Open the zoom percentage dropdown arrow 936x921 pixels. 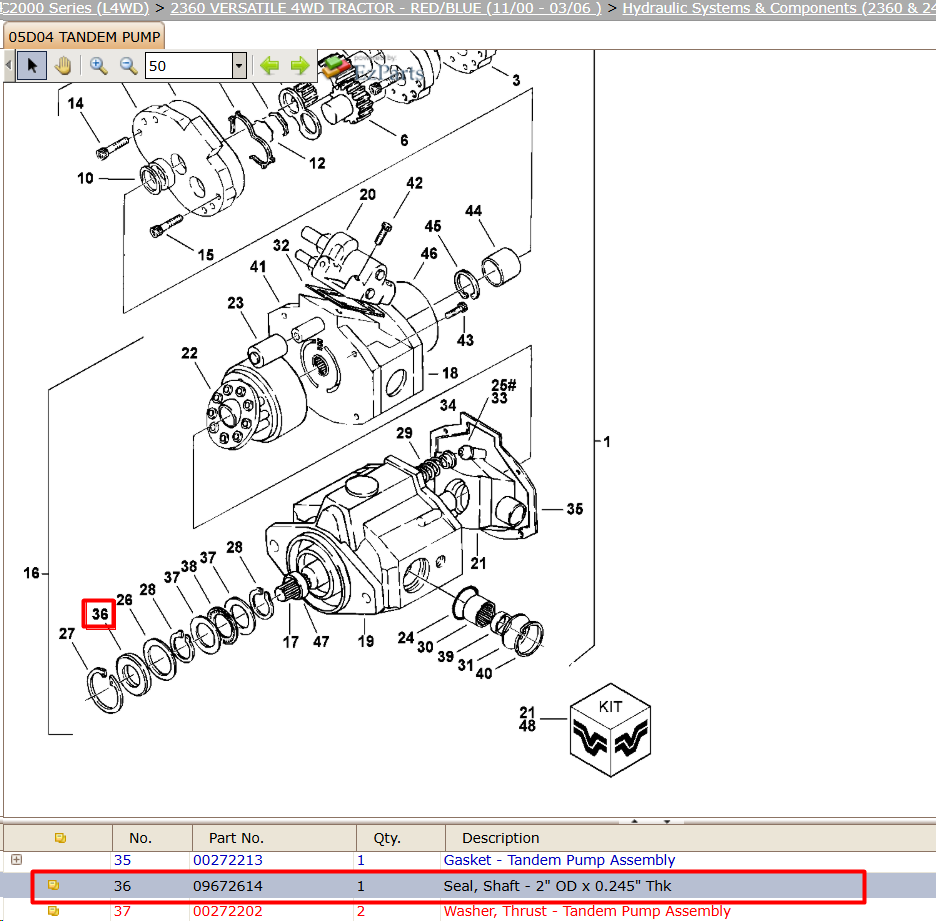239,66
